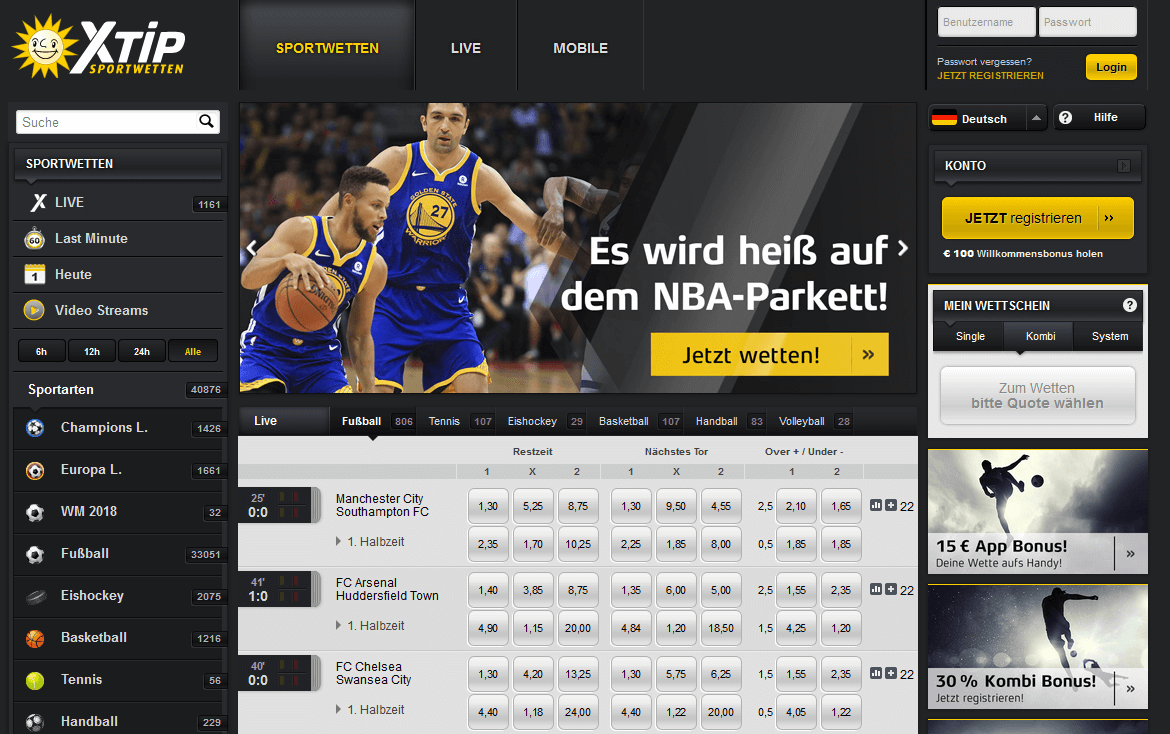Viewport: 1170px width, 734px height.
Task: Open statistics icon for FC Arsenal match
Action: [x=876, y=589]
